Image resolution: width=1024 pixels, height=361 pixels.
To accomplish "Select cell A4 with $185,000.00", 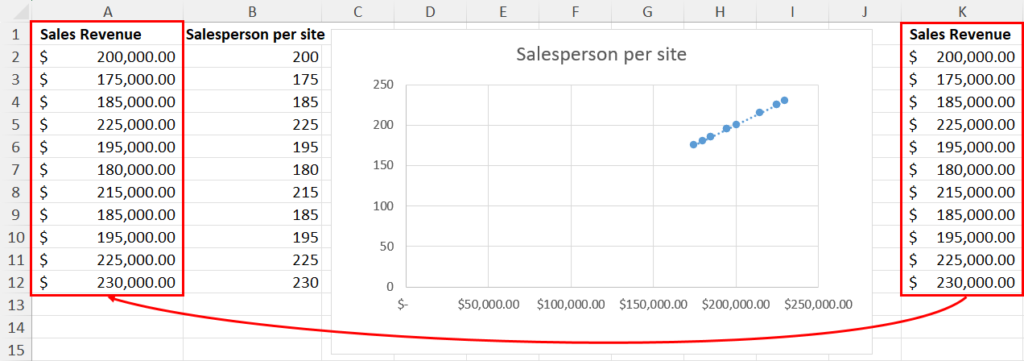I will [107, 102].
